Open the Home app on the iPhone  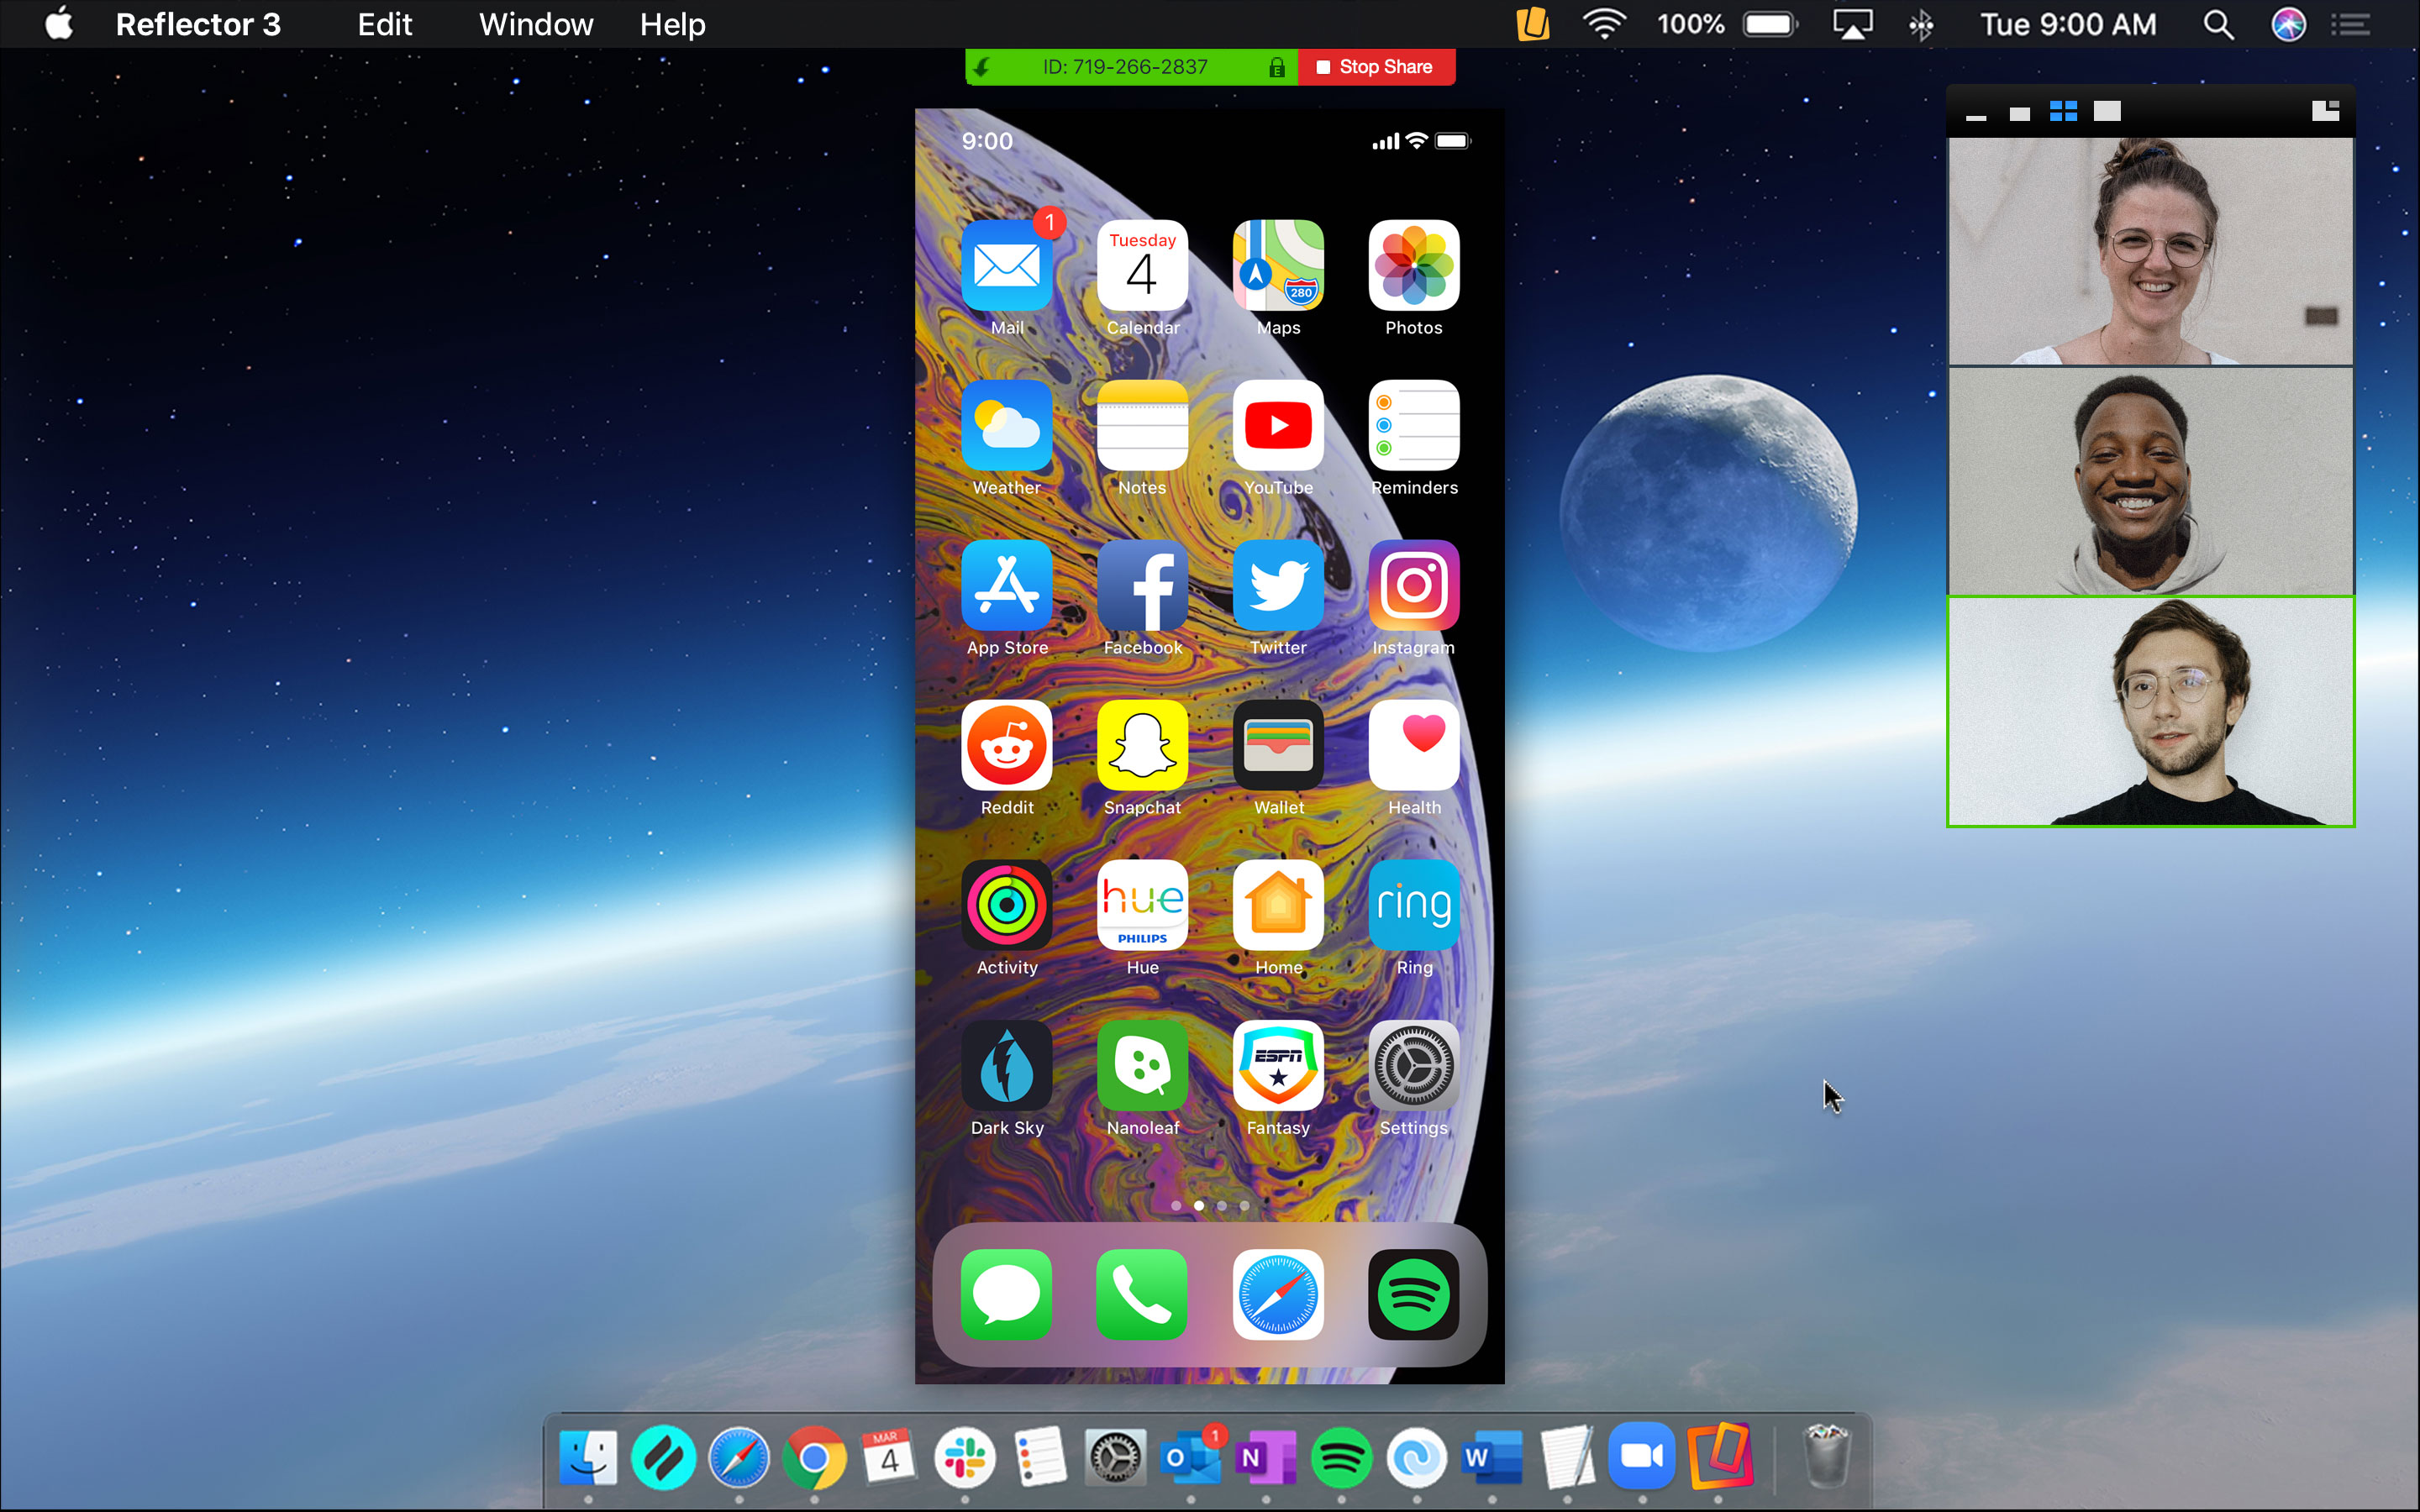click(x=1278, y=906)
